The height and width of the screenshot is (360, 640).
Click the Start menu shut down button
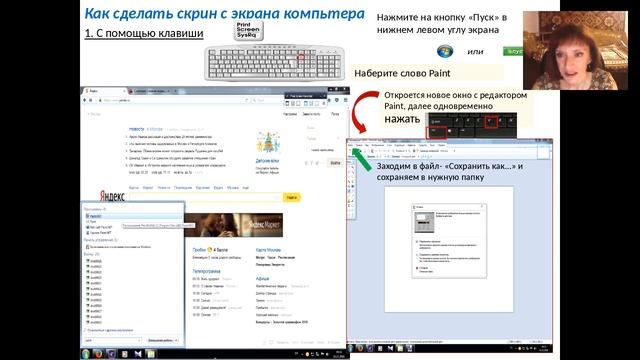(160, 340)
